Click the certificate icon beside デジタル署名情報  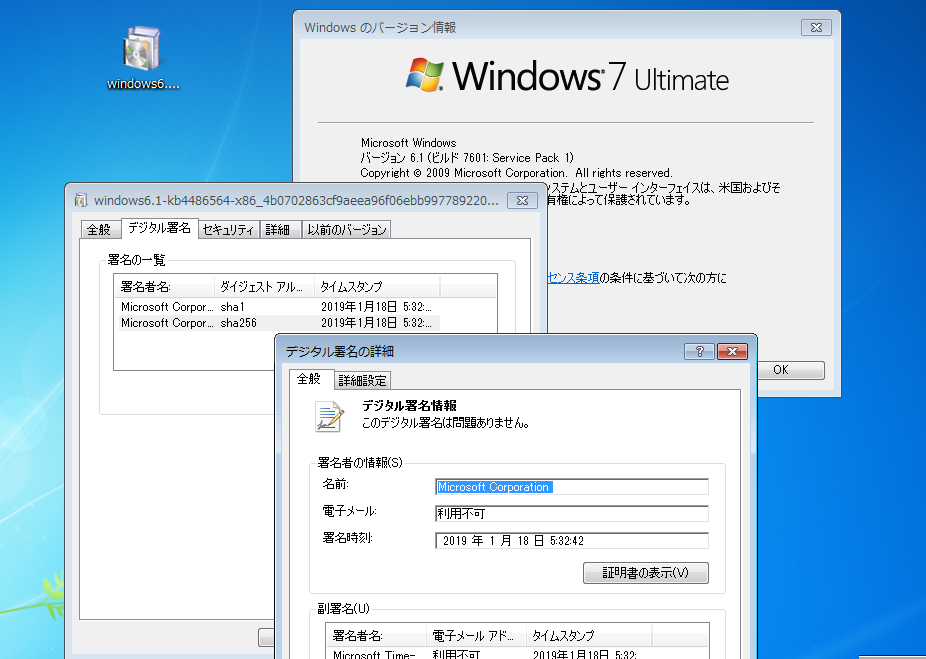coord(329,415)
